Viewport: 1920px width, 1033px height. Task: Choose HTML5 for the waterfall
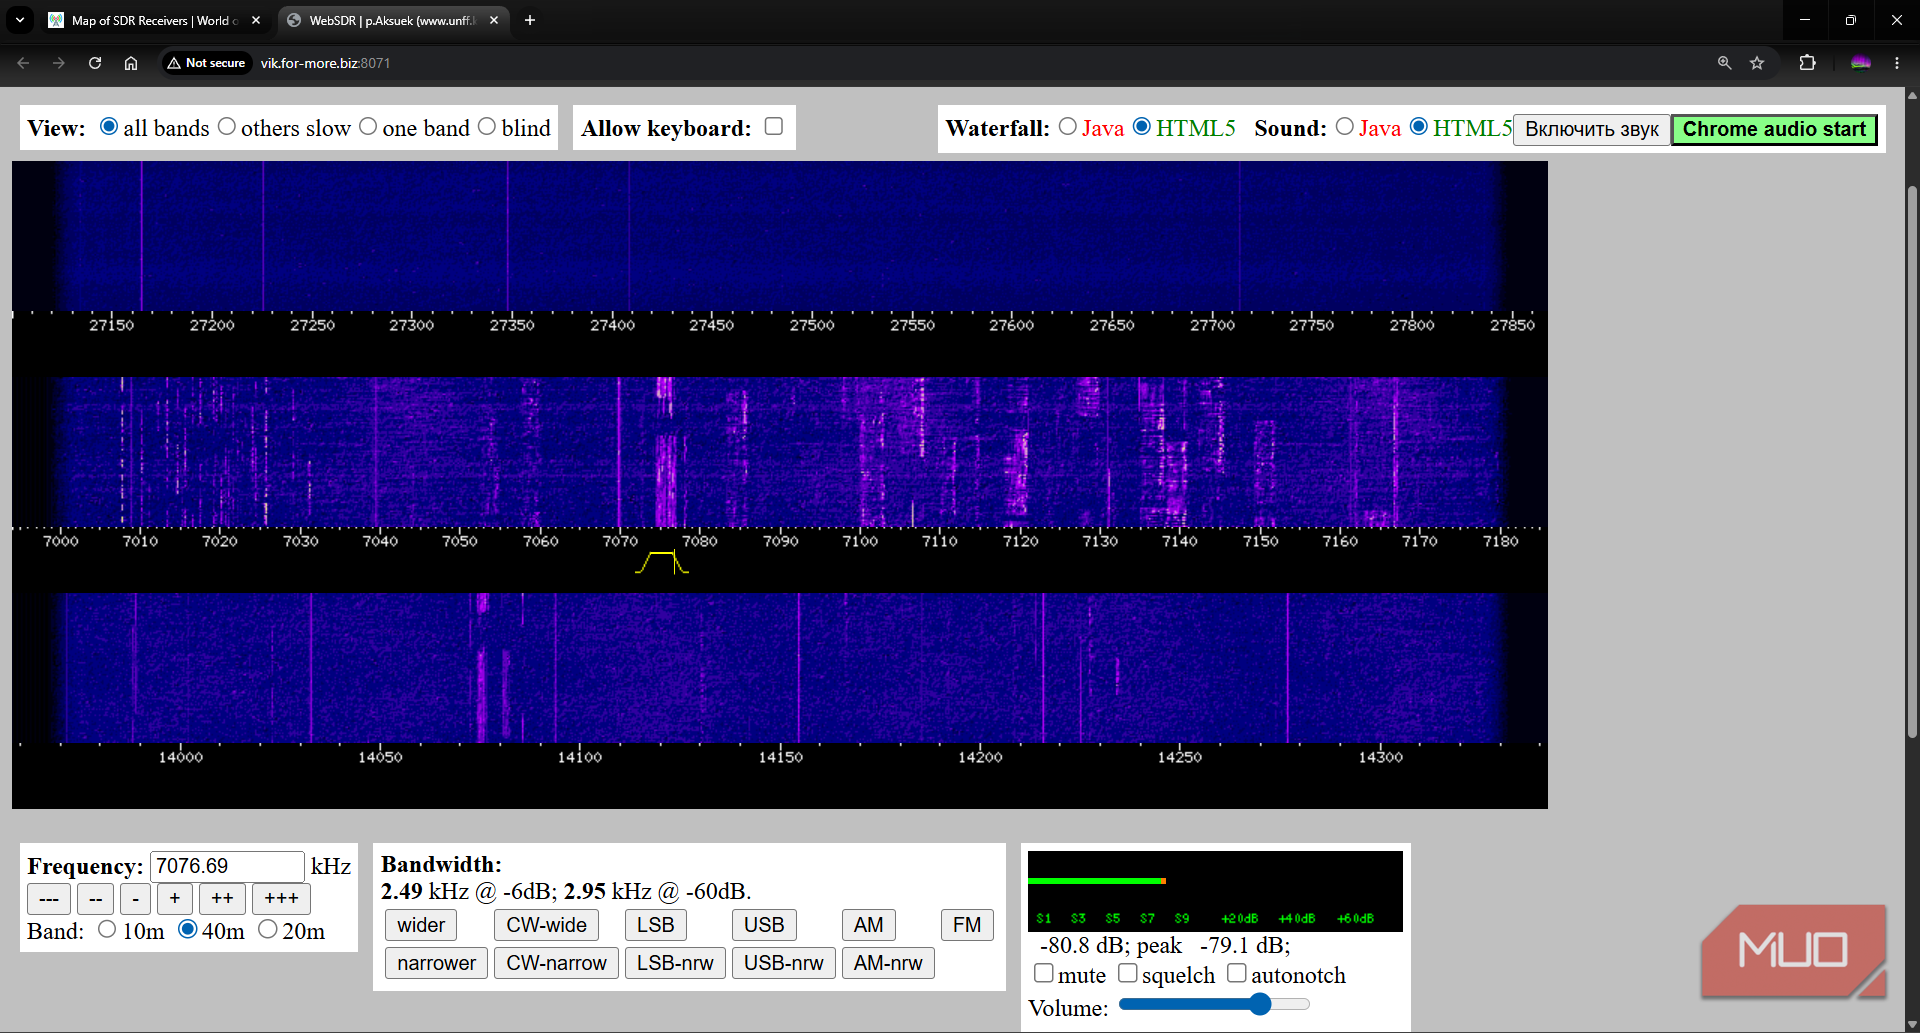[x=1142, y=127]
